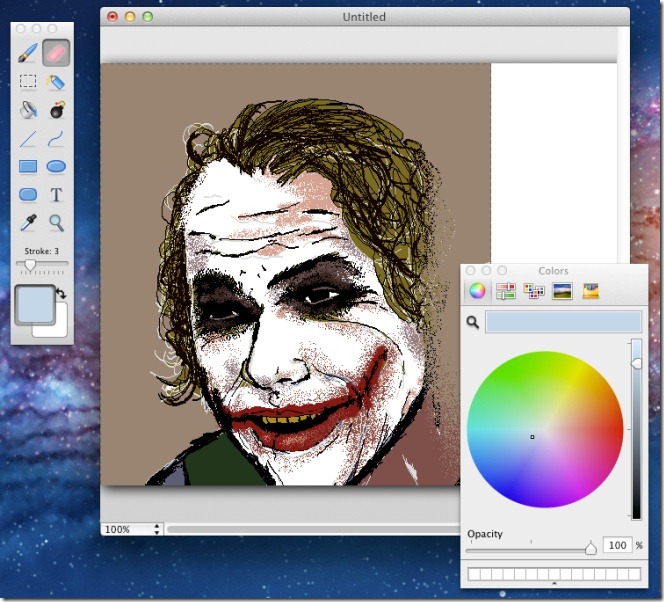
Task: Switch to Crayons tab in Colors
Action: [591, 291]
